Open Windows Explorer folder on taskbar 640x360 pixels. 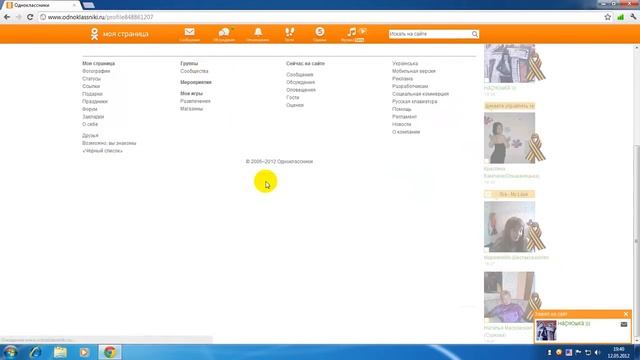click(60, 352)
